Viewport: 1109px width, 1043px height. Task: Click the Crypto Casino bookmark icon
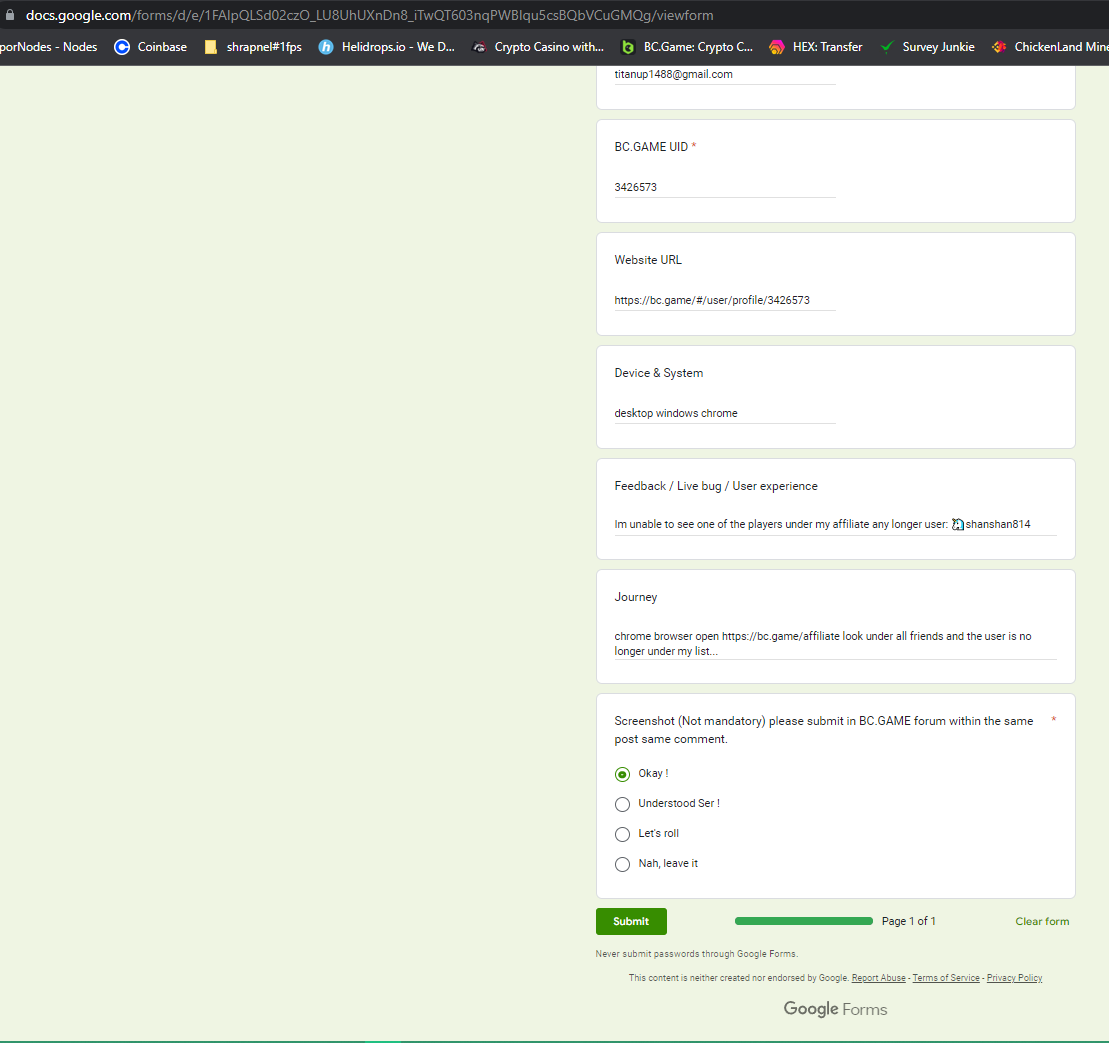point(479,47)
